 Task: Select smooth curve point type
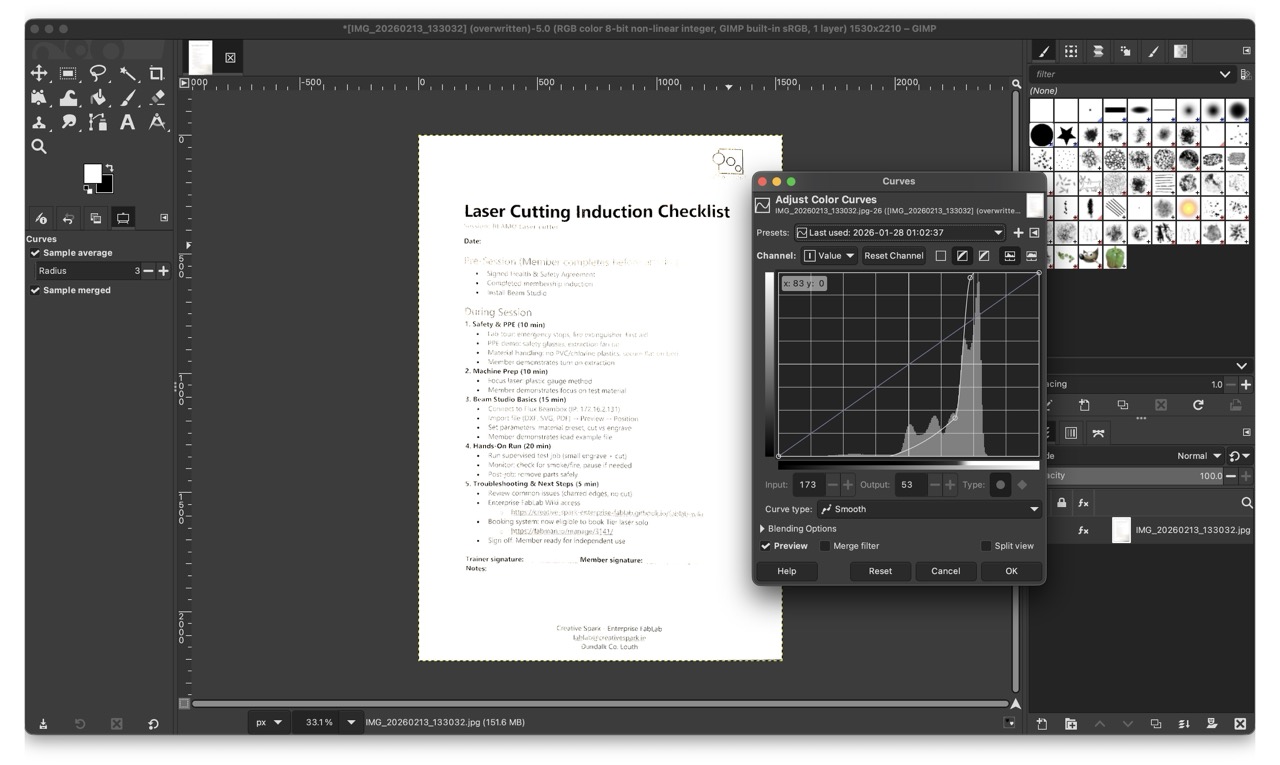[999, 485]
